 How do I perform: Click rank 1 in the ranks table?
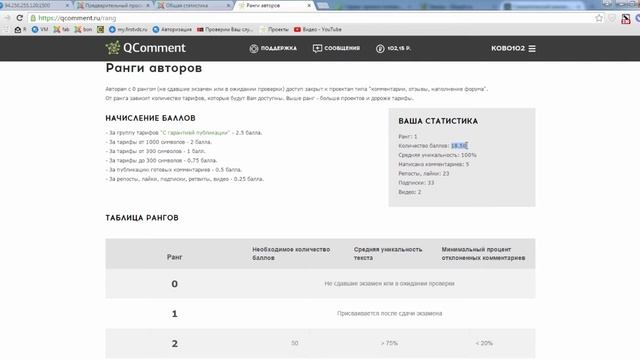[x=174, y=314]
